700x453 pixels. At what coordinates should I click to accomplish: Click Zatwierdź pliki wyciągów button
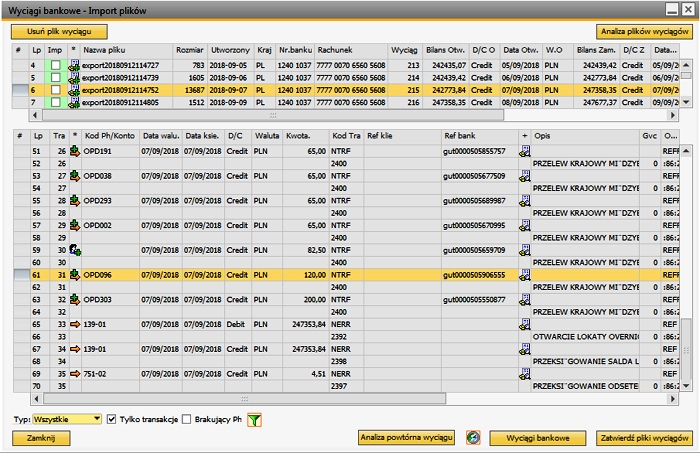tap(644, 438)
